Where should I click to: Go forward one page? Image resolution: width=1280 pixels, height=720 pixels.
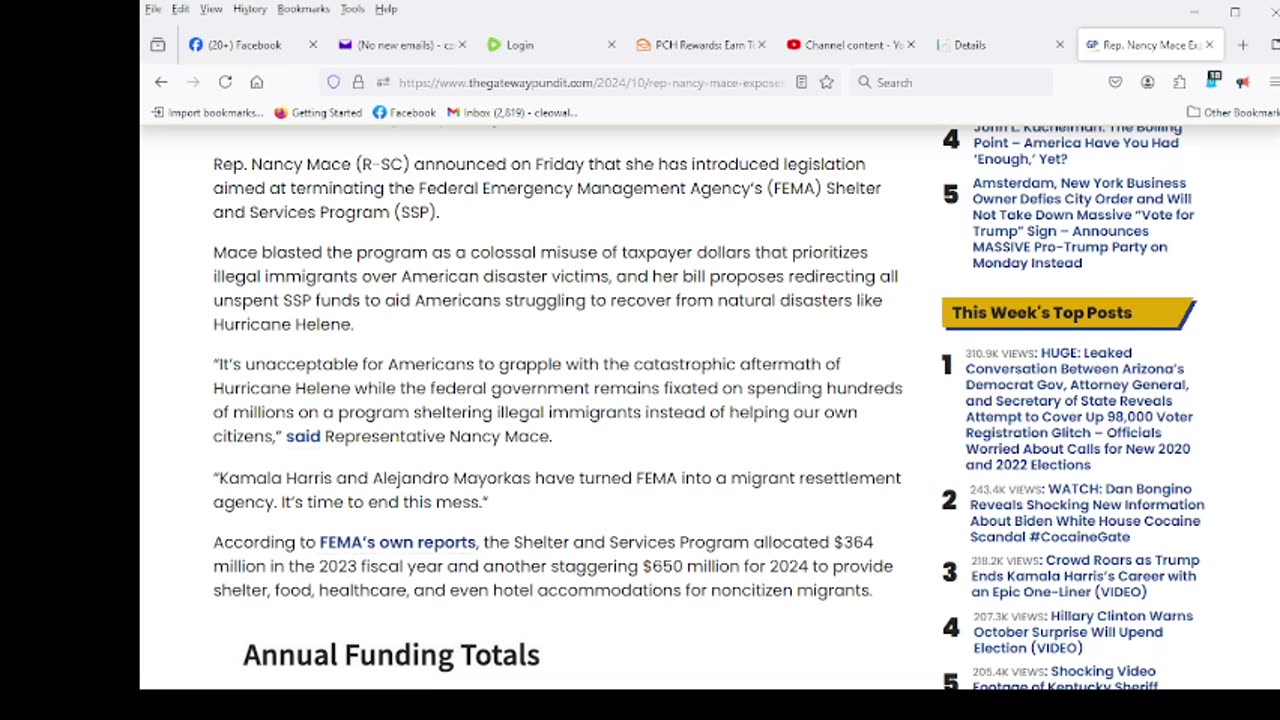pyautogui.click(x=193, y=82)
